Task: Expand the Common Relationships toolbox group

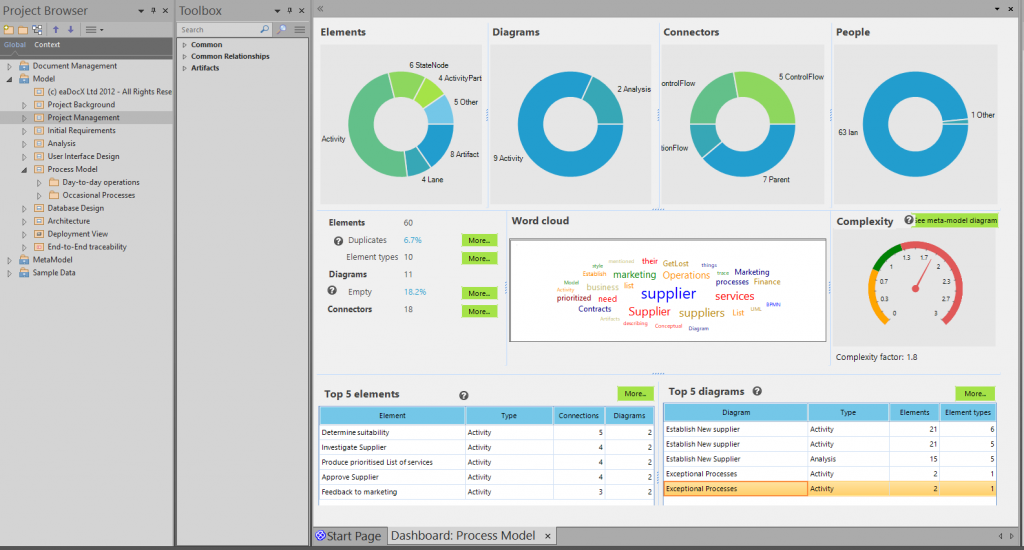Action: (x=184, y=57)
